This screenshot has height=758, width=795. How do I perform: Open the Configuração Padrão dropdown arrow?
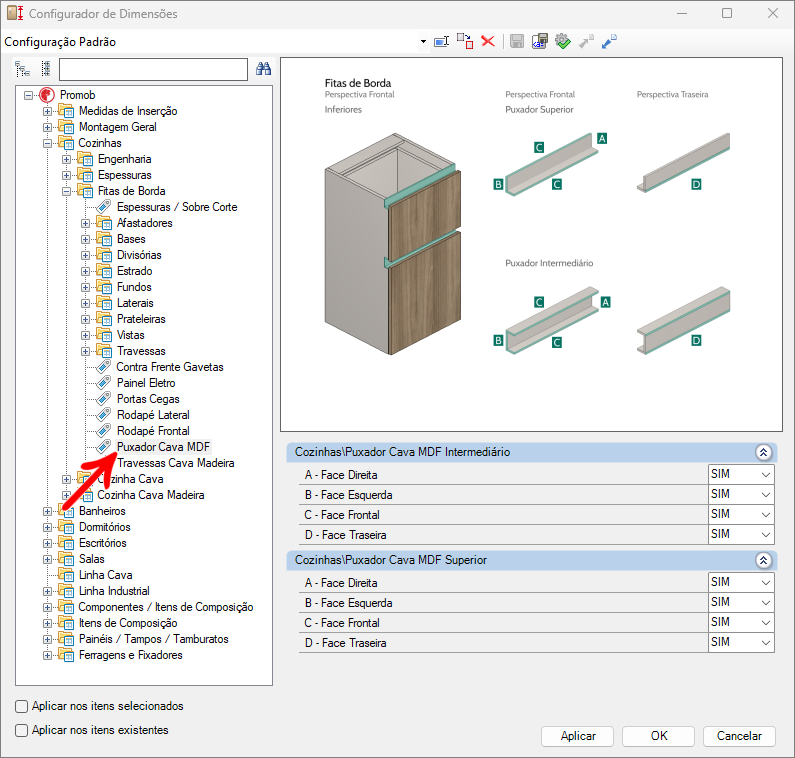click(424, 42)
